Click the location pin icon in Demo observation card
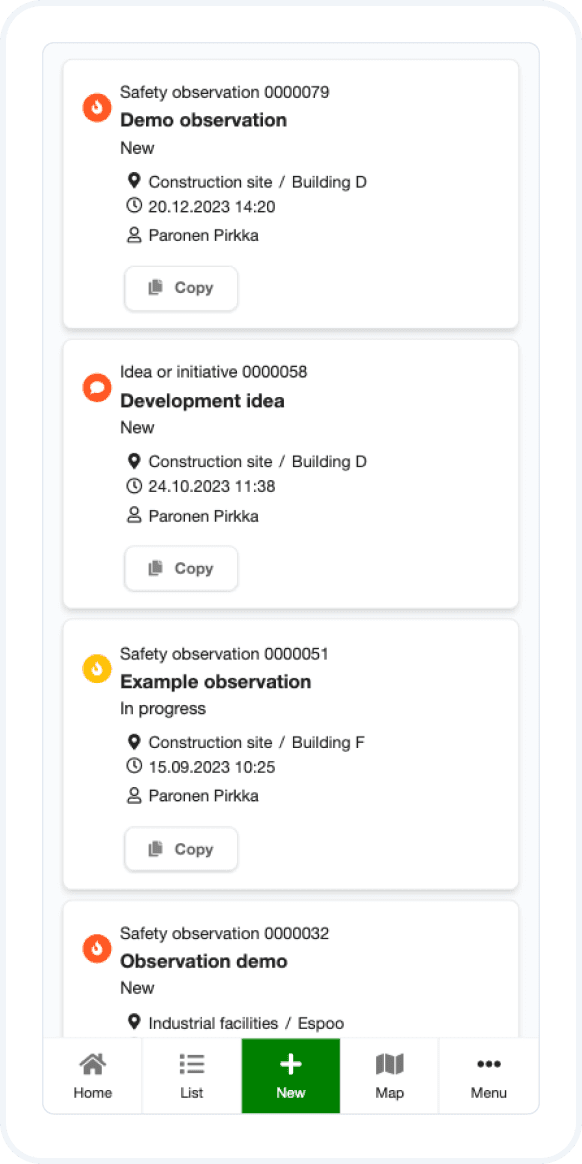 (x=134, y=181)
